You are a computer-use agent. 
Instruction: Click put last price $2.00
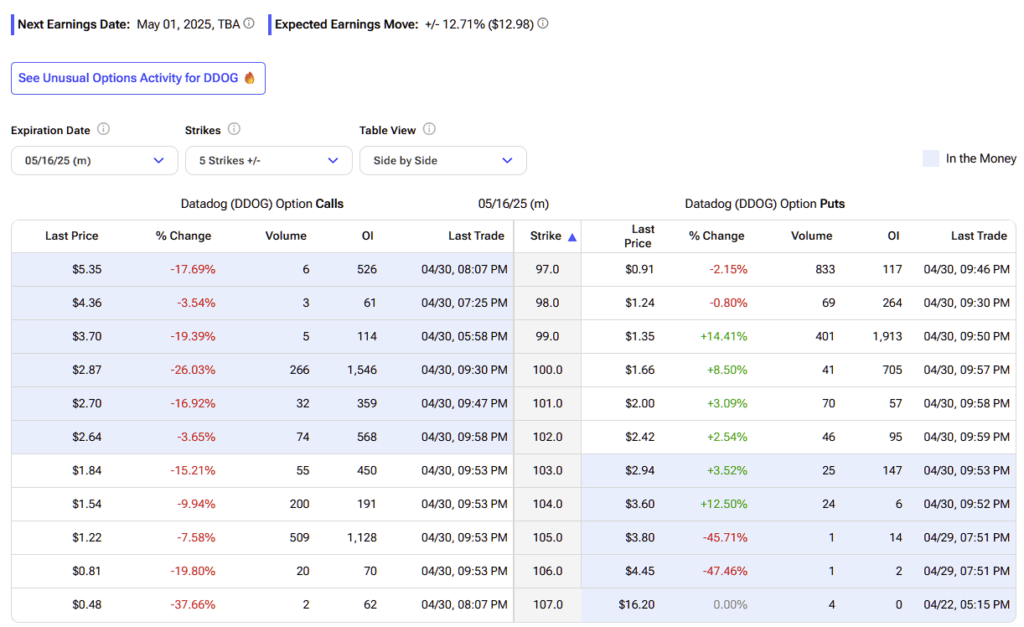[x=639, y=404]
